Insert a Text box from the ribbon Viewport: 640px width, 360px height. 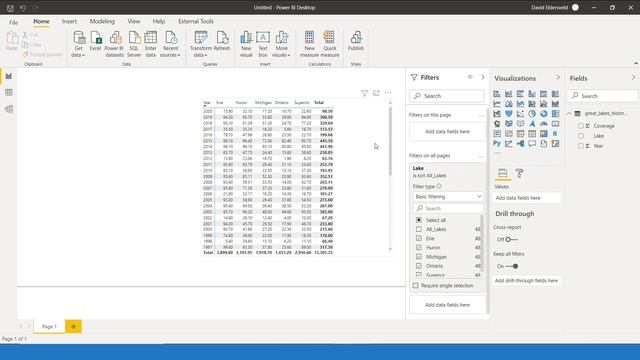pos(263,44)
